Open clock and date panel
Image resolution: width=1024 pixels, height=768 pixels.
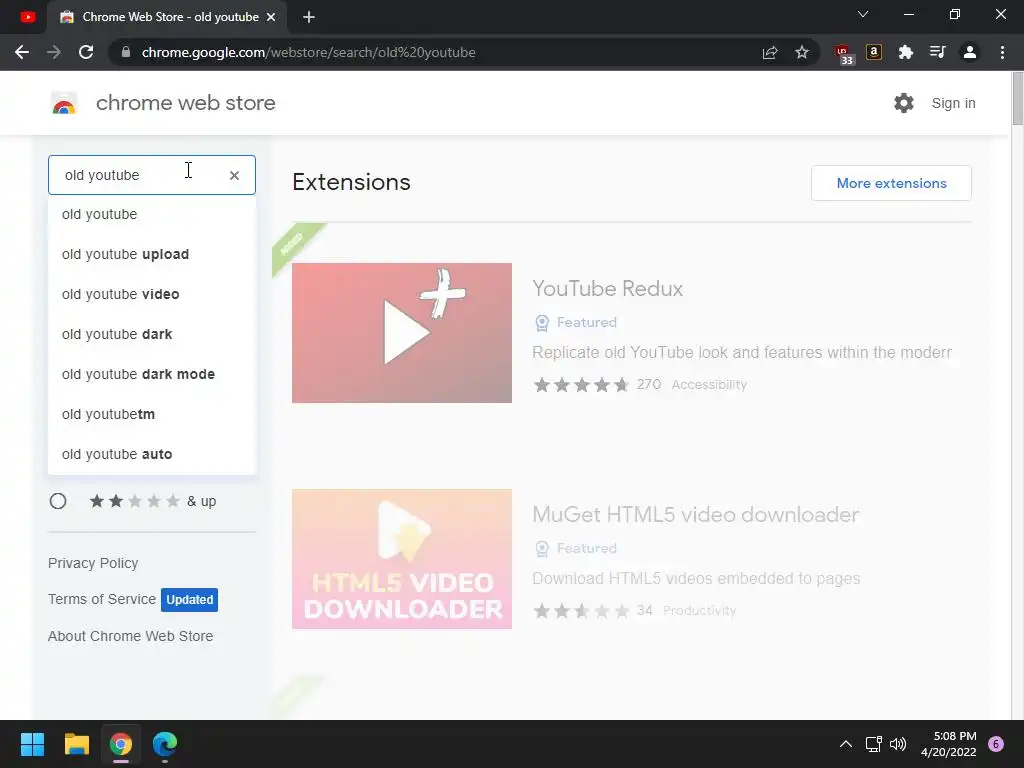[x=948, y=744]
